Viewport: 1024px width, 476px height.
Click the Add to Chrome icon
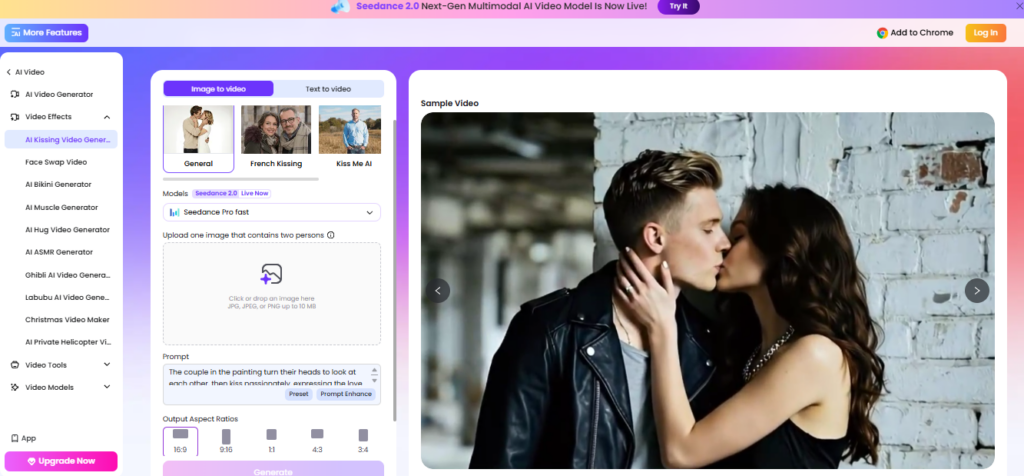tap(882, 33)
